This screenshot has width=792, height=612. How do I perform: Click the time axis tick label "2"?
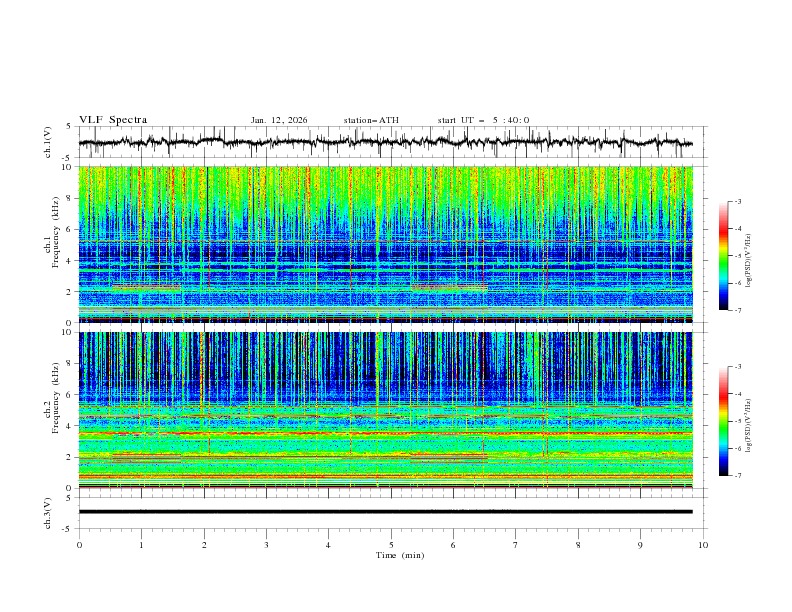(x=204, y=545)
